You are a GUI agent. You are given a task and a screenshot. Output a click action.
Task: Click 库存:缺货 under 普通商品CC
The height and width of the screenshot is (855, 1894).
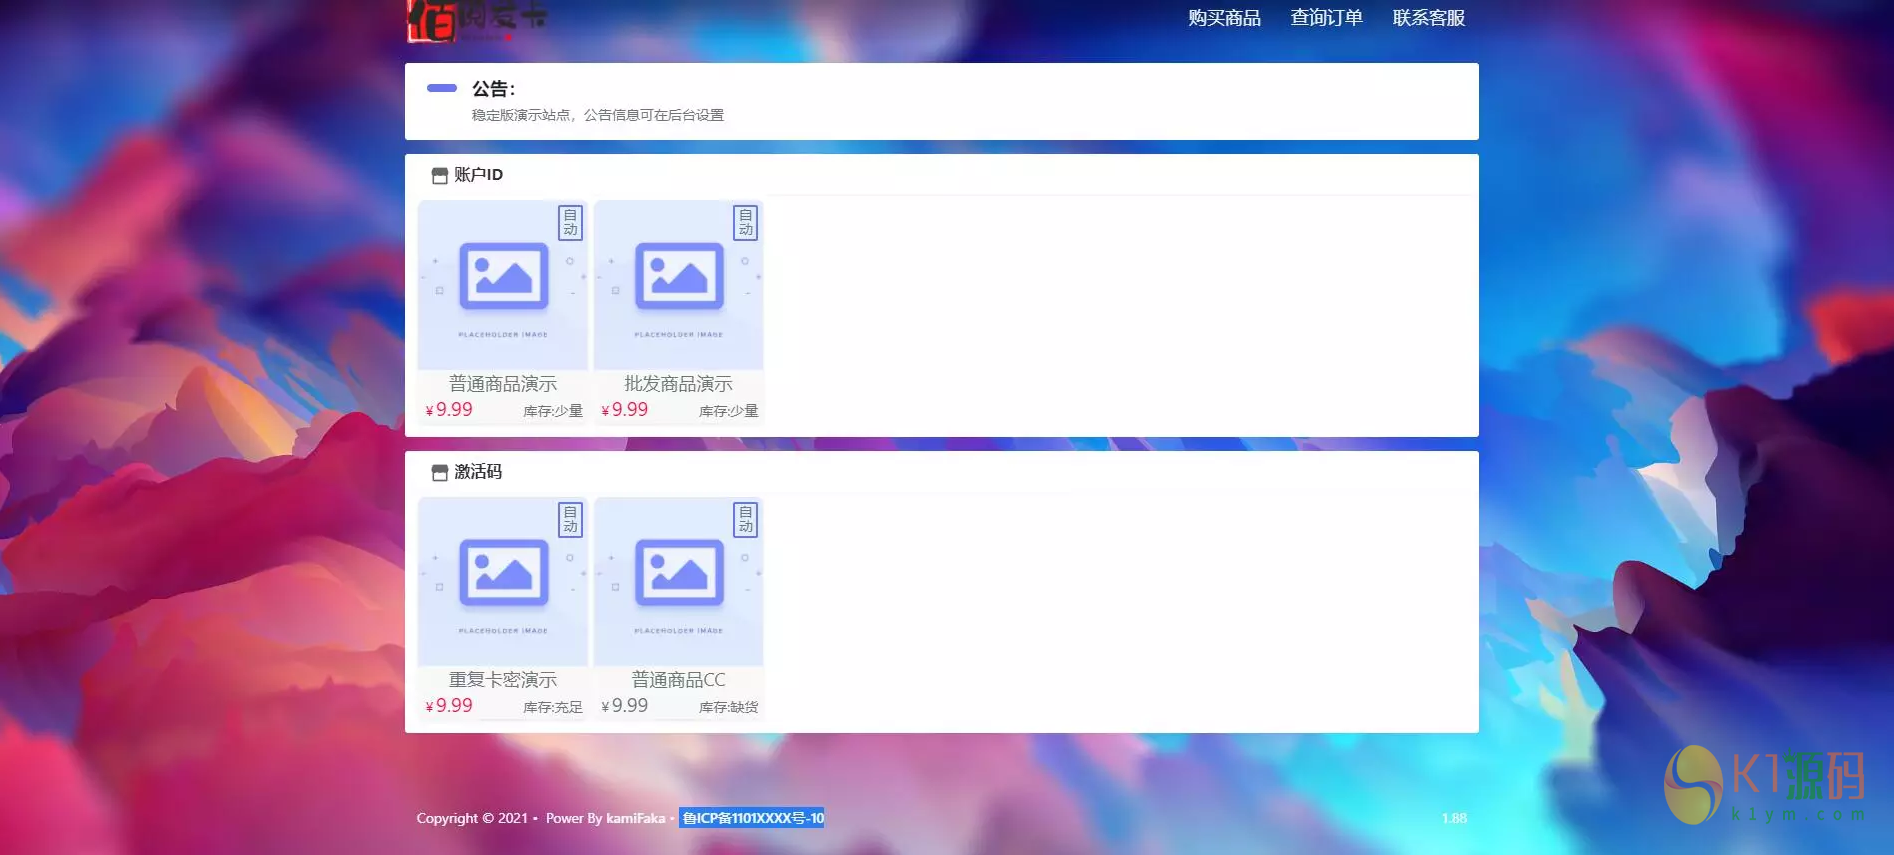[729, 707]
